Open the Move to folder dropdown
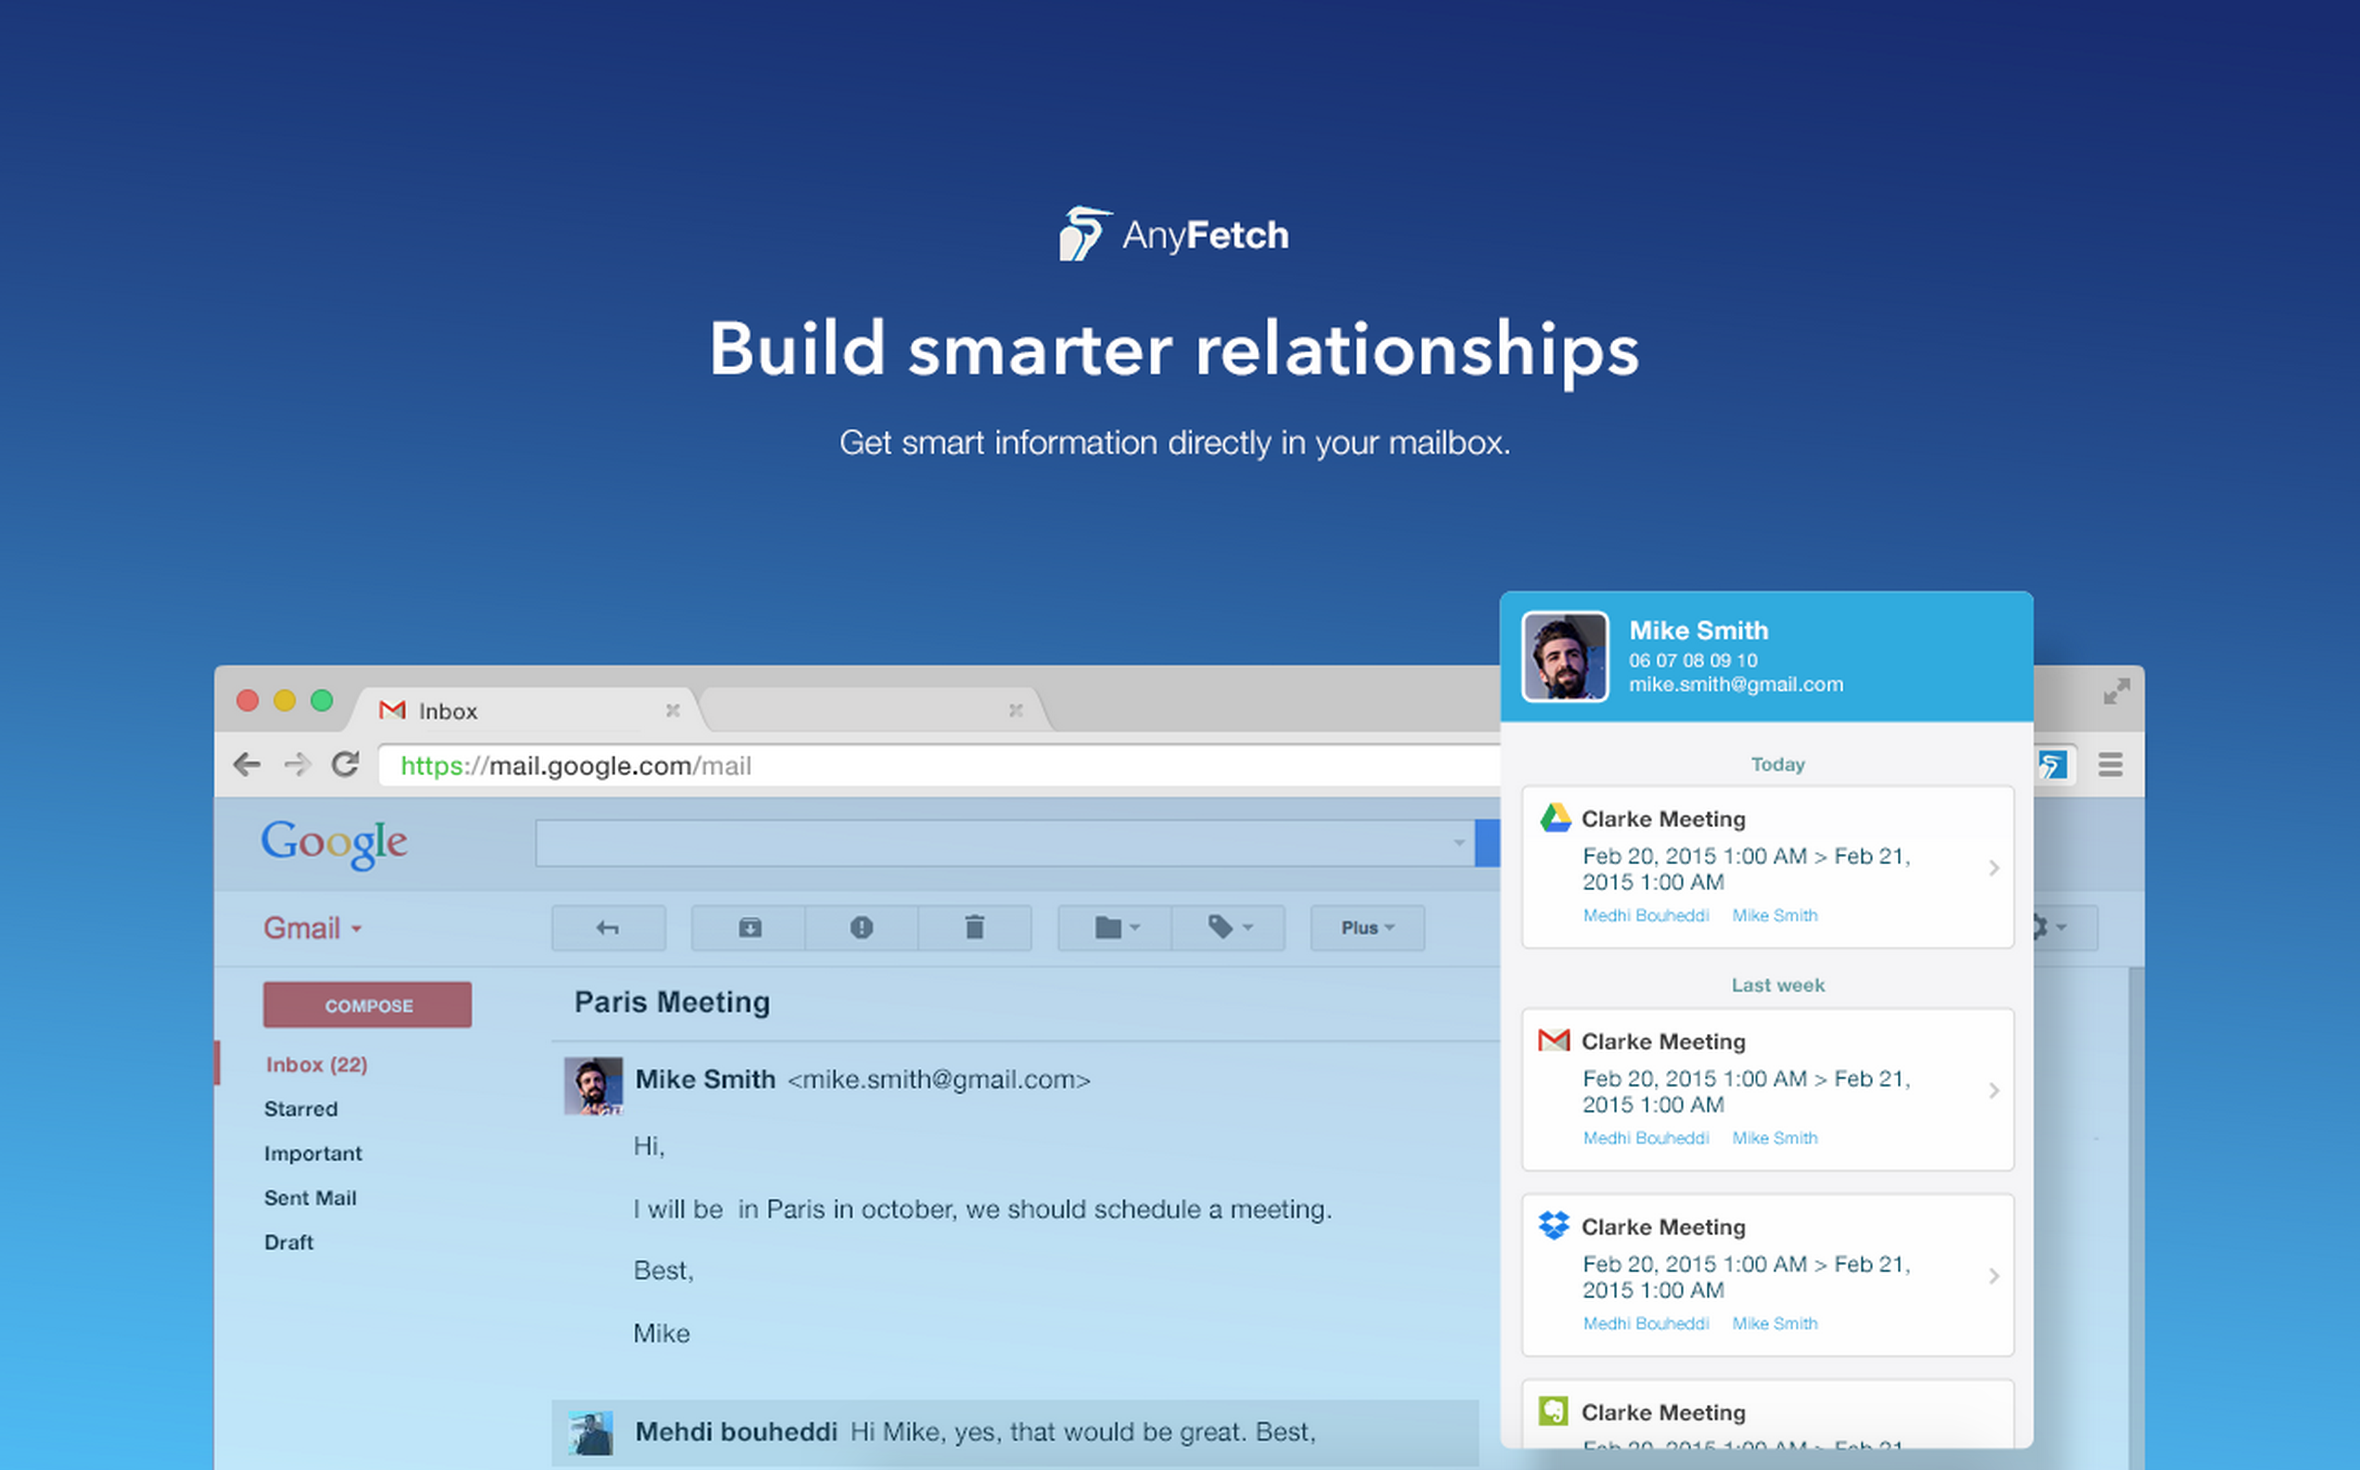Image resolution: width=2360 pixels, height=1470 pixels. pos(1115,928)
